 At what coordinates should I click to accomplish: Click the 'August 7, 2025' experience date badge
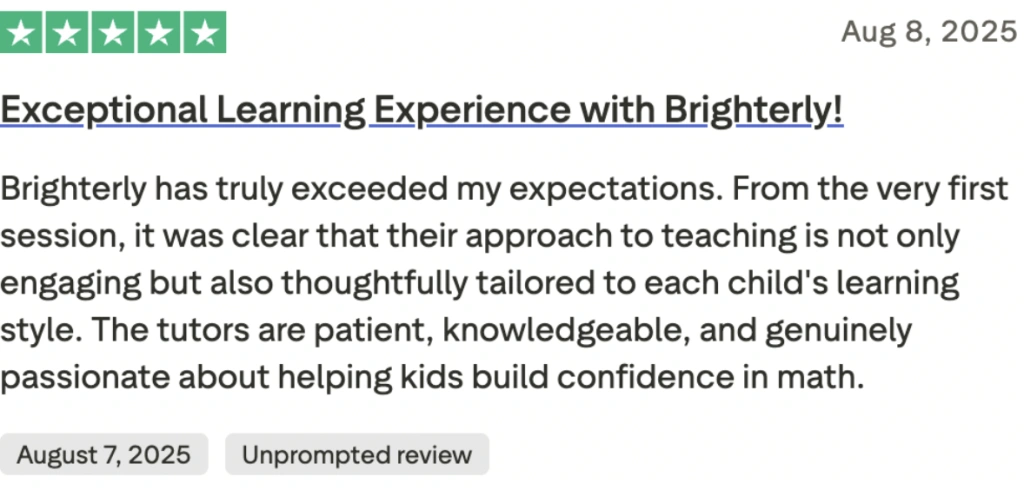(103, 455)
